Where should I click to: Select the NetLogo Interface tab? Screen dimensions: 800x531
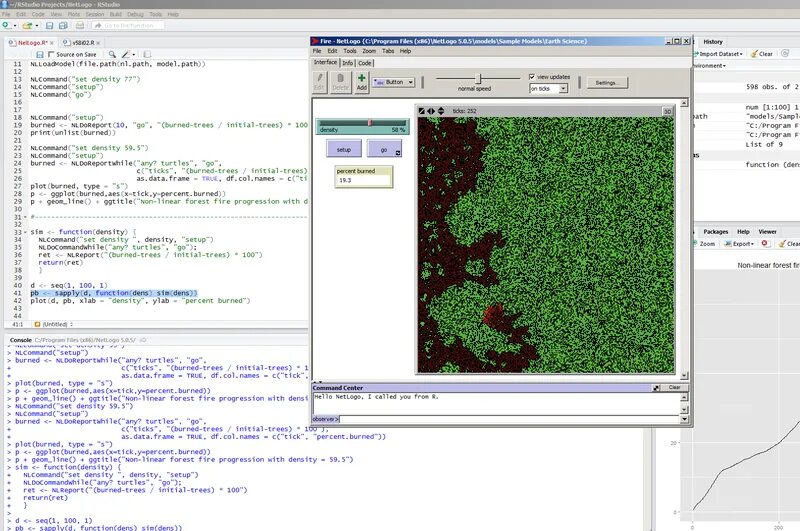coord(326,62)
